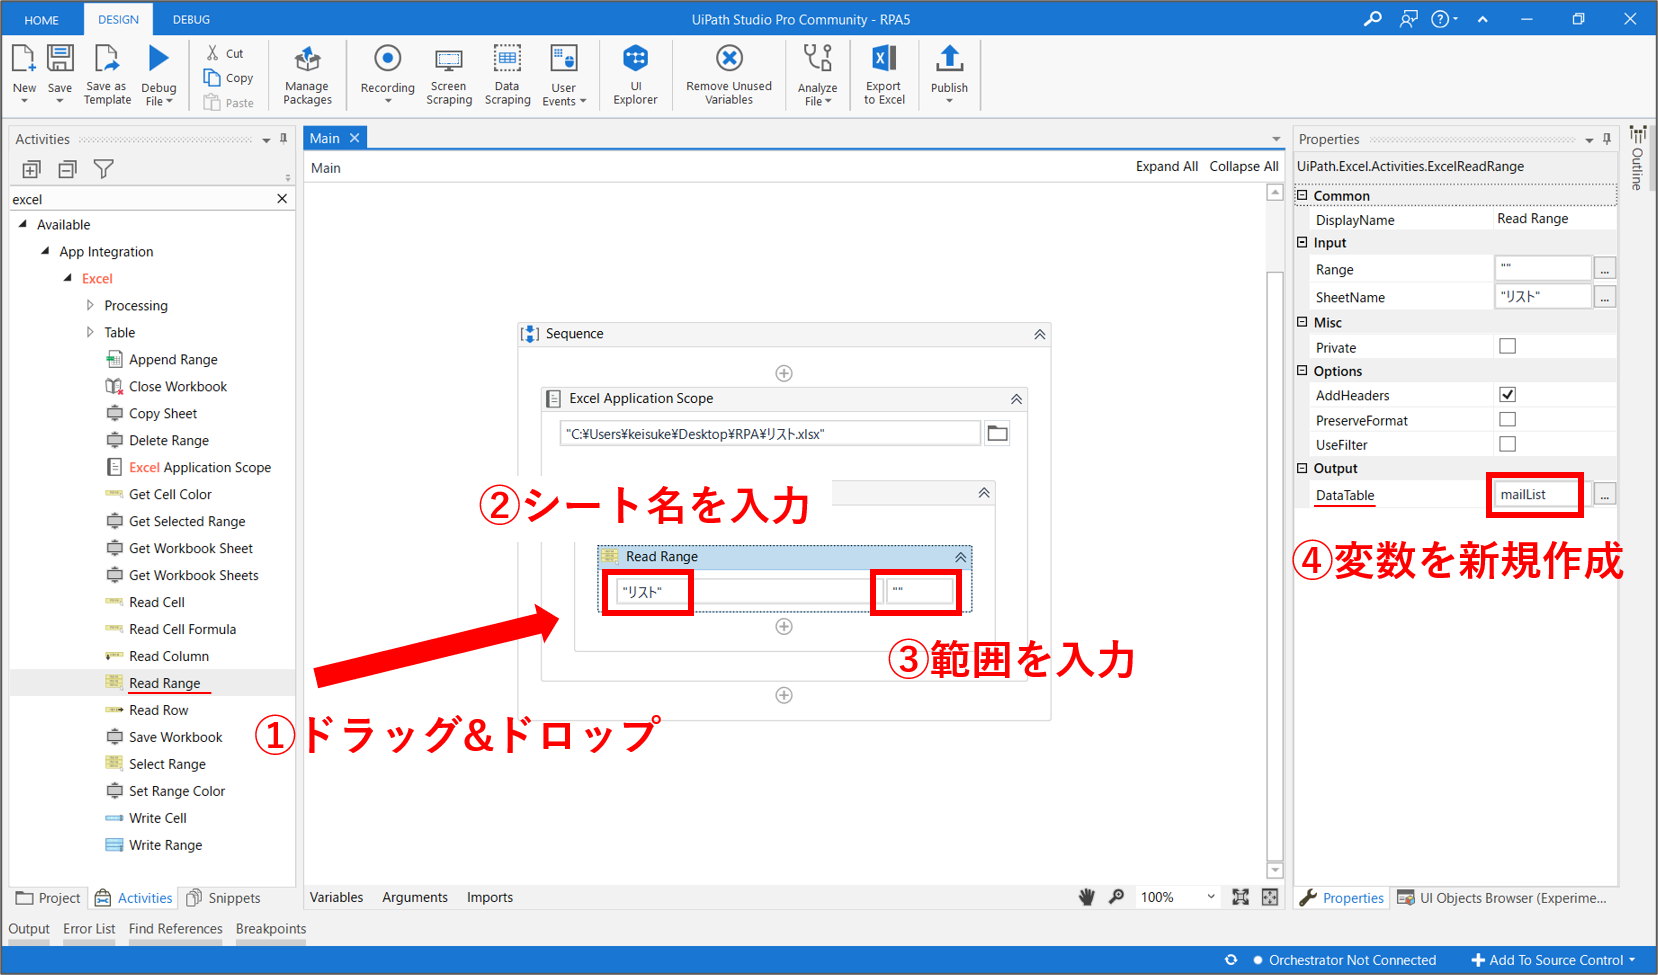Toggle the AddHeaders checkbox
This screenshot has width=1658, height=975.
(1507, 395)
